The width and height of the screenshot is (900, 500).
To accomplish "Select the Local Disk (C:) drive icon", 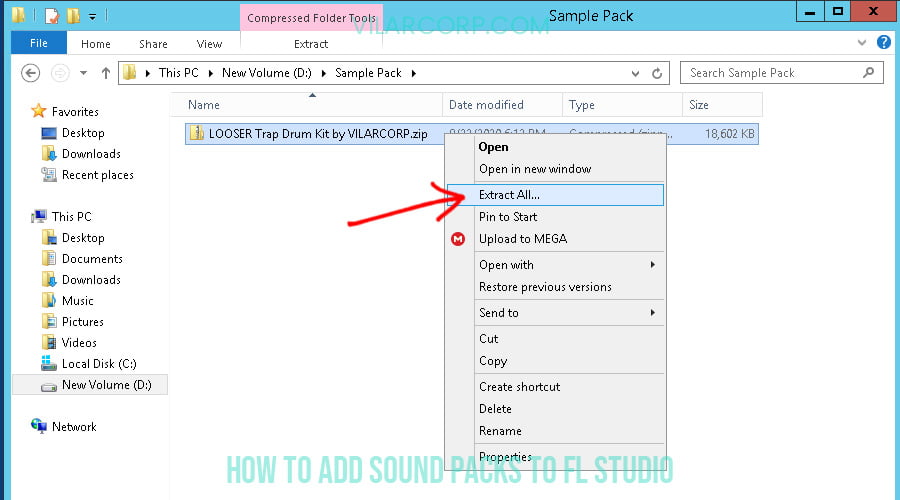I will click(49, 364).
